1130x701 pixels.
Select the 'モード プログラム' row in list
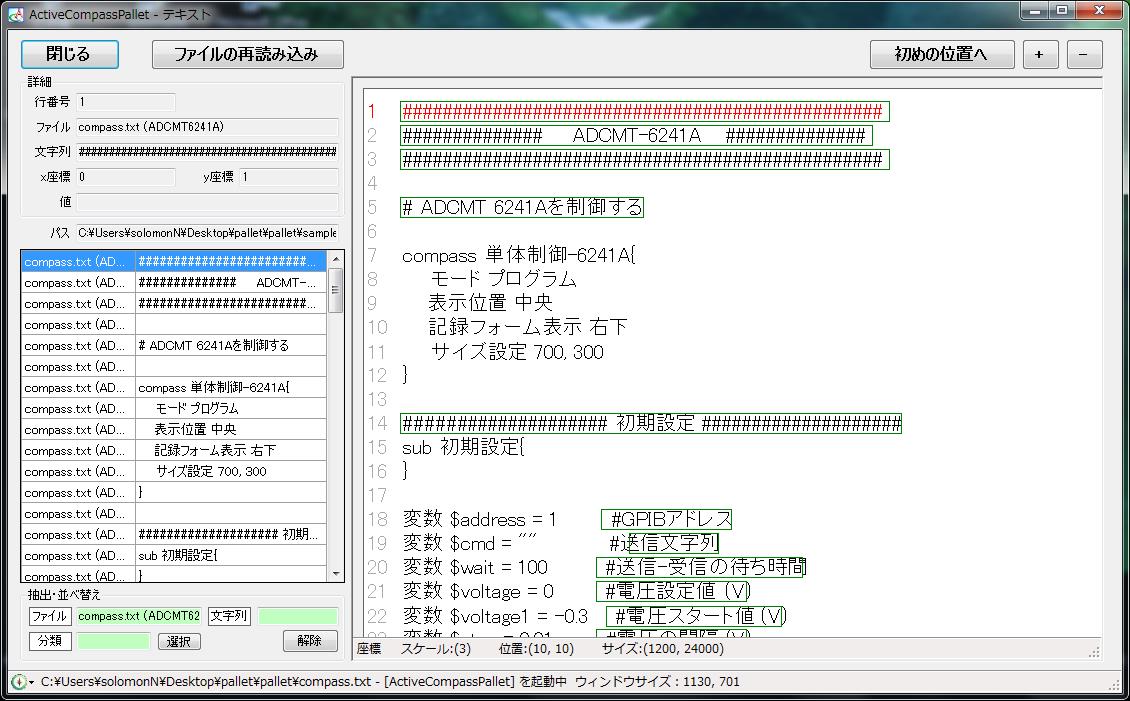pos(230,408)
